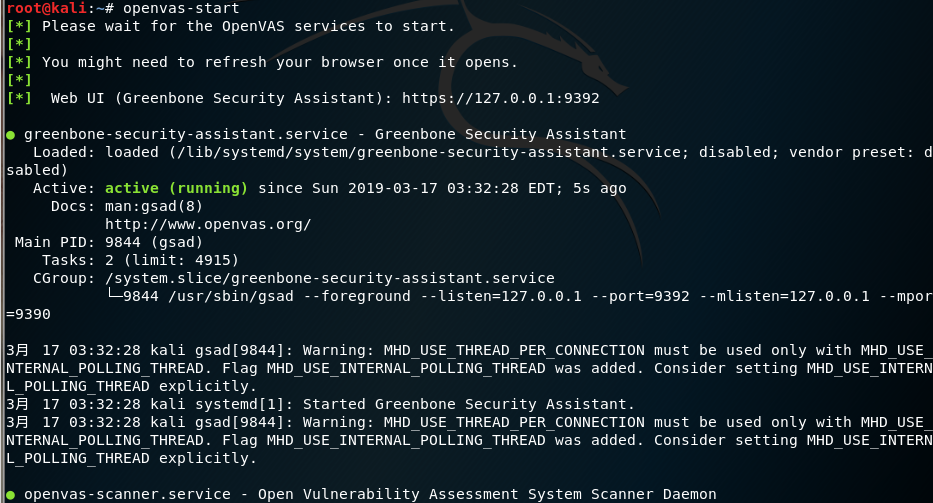Click the first [*] marker before Please wait
Screen dimensions: 933x503
19,26
